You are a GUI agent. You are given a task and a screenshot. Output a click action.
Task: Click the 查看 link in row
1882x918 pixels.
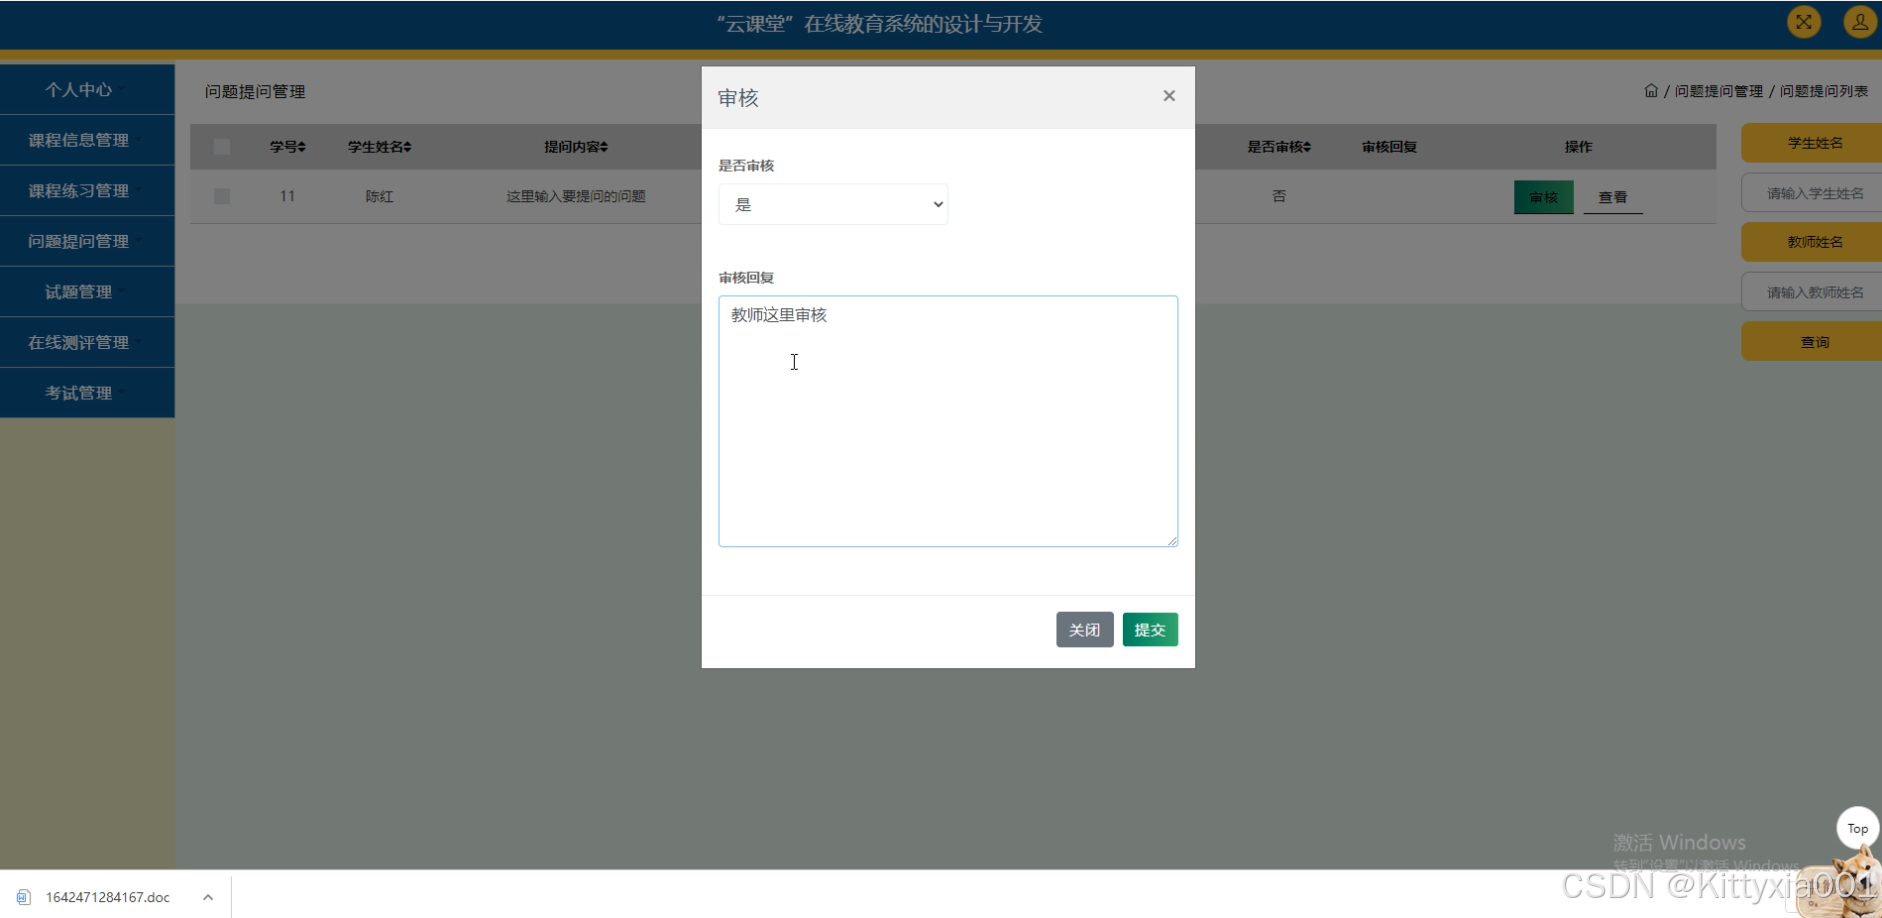(x=1613, y=197)
